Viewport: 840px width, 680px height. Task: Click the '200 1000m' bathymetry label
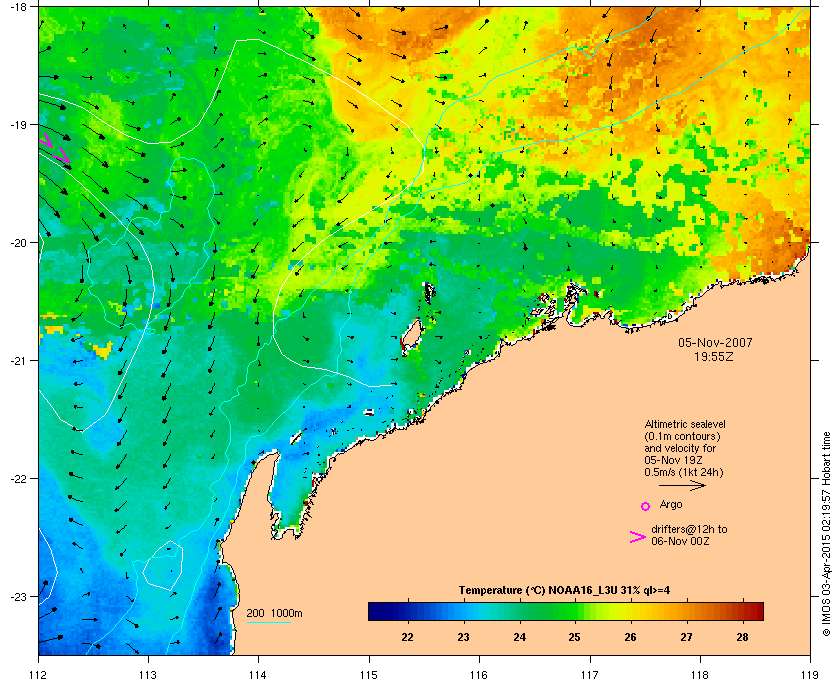[274, 614]
